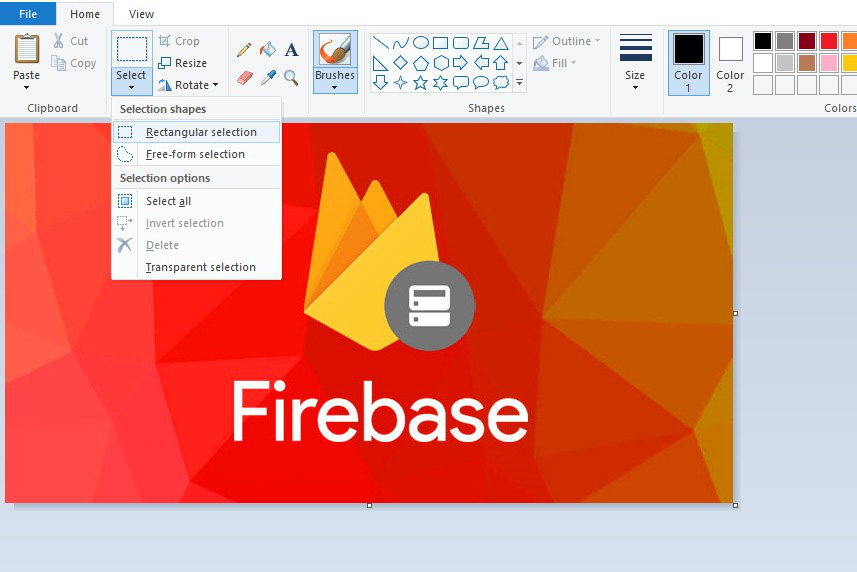The width and height of the screenshot is (857, 572).
Task: Expand the Rotate dropdown
Action: pos(189,85)
